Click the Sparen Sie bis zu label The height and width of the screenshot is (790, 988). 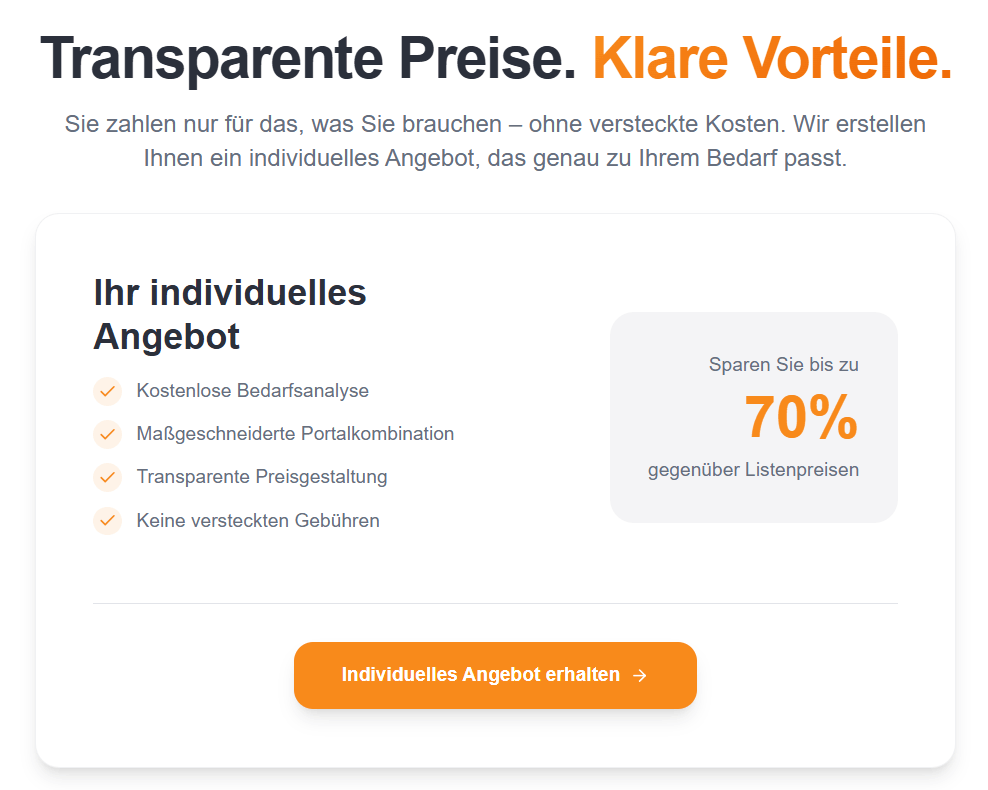(x=783, y=365)
